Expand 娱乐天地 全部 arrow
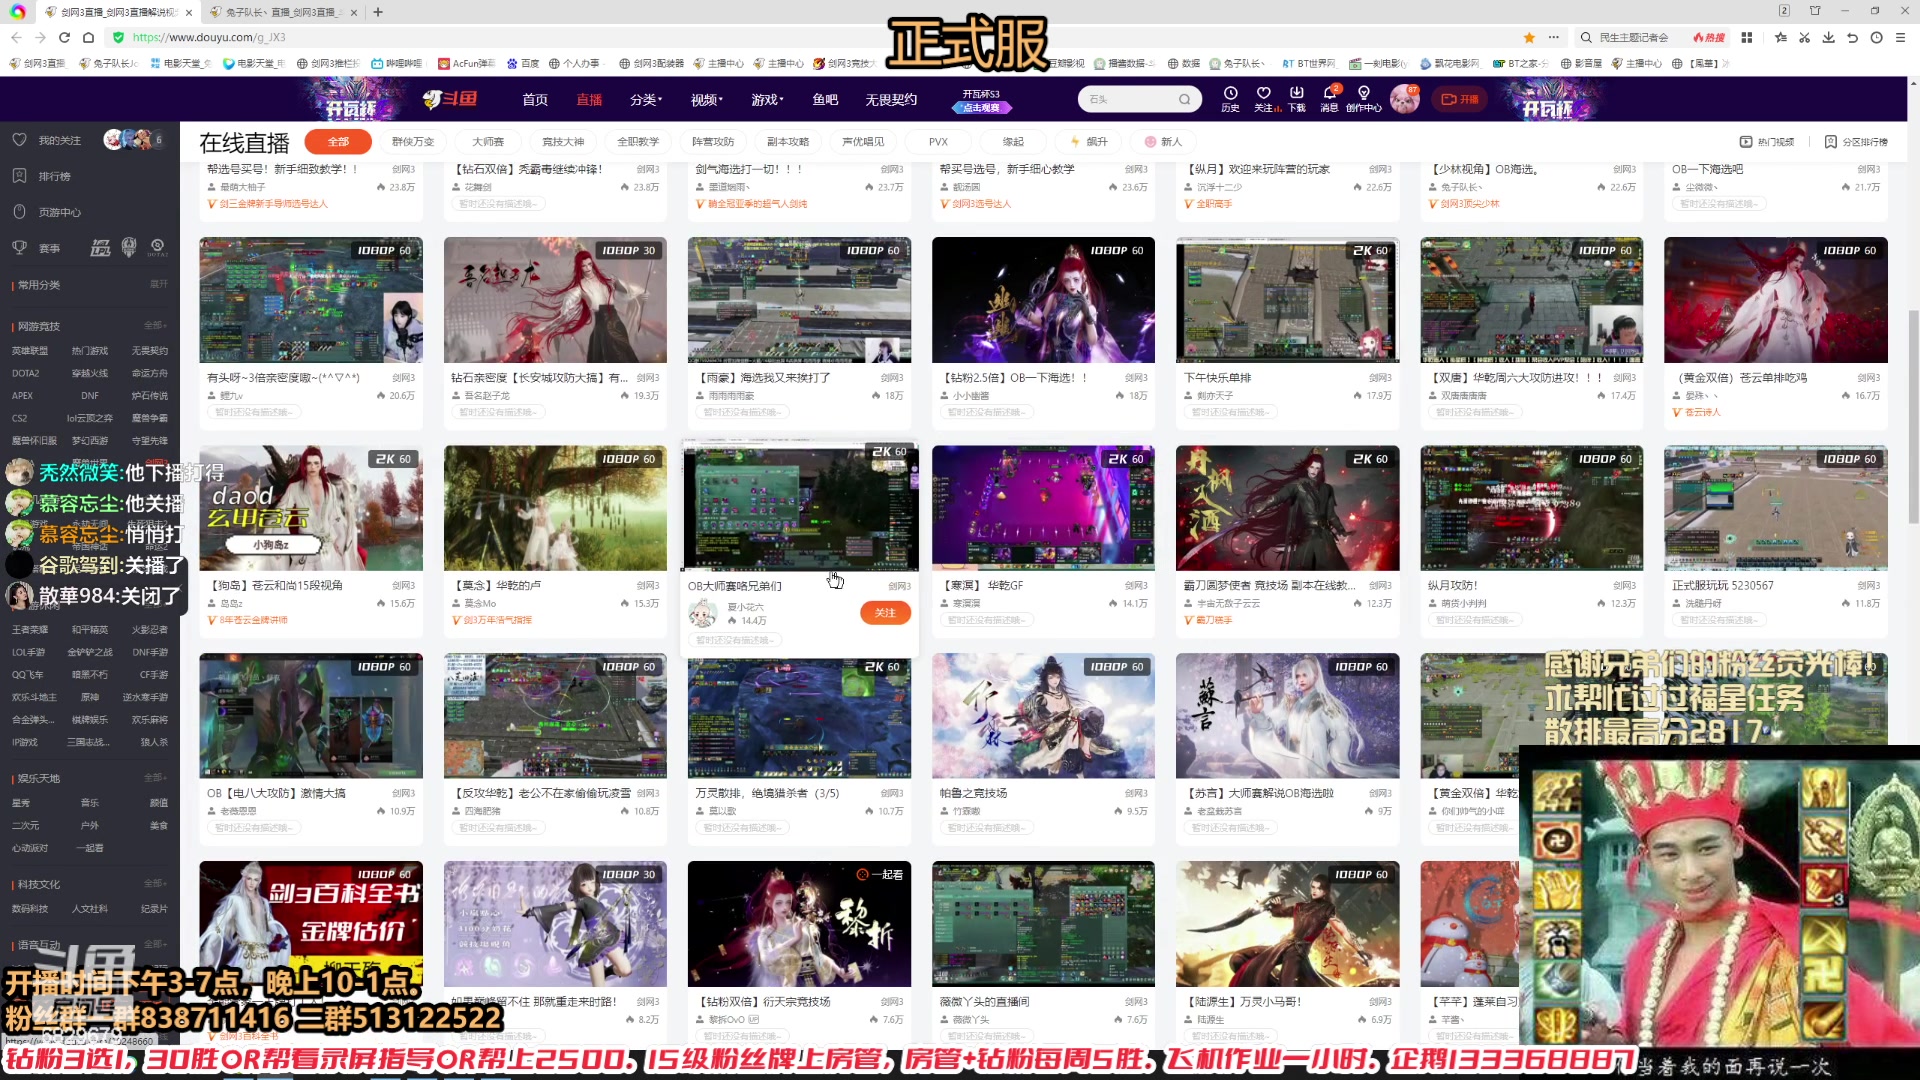Screen dimensions: 1920x1080 point(154,778)
